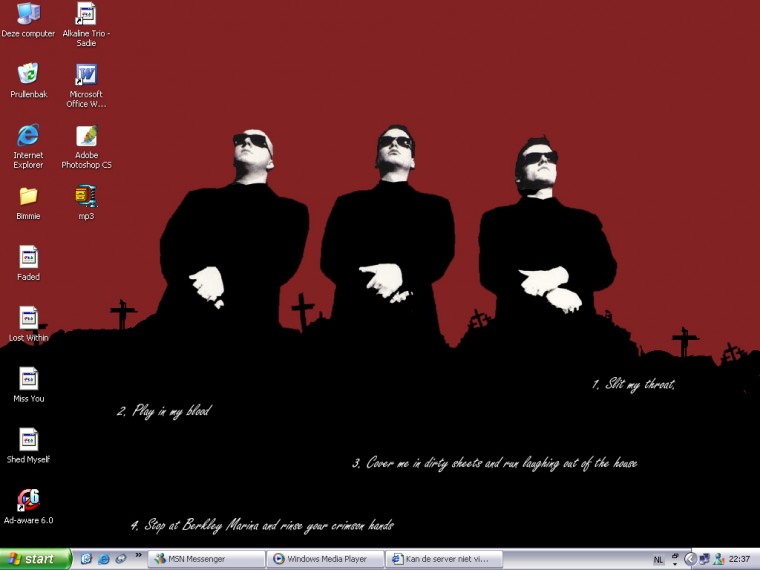Click the third Quick Launch icon
Viewport: 760px width, 570px height.
121,559
